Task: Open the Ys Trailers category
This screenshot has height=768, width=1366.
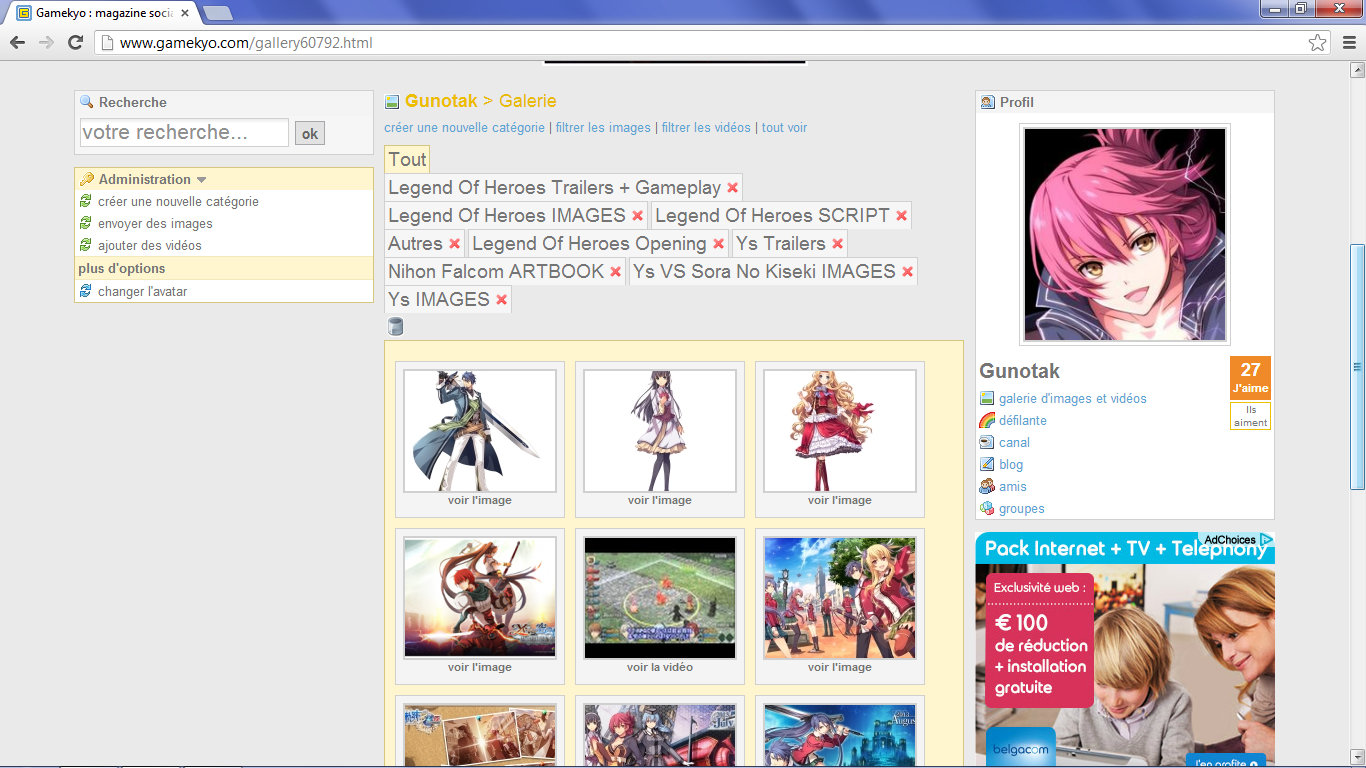Action: pyautogui.click(x=781, y=244)
